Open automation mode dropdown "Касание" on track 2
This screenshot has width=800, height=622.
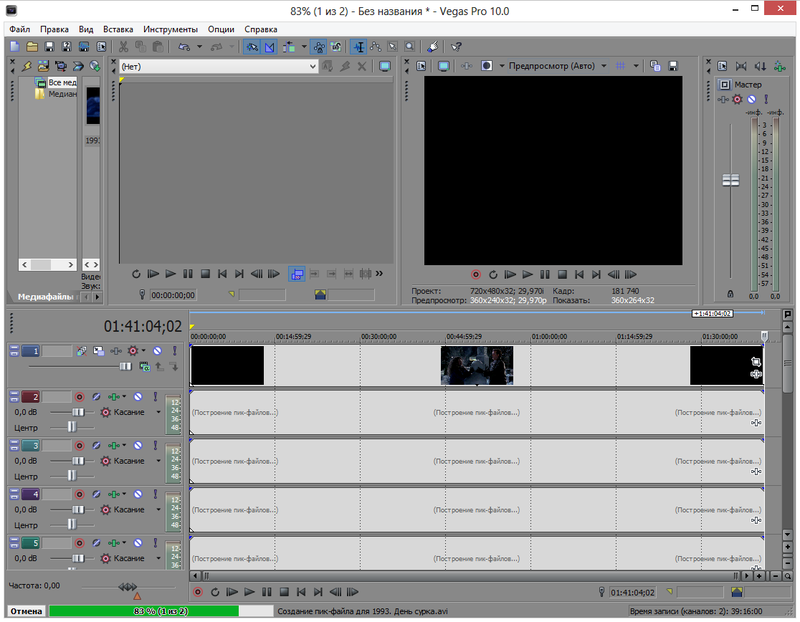pyautogui.click(x=158, y=412)
